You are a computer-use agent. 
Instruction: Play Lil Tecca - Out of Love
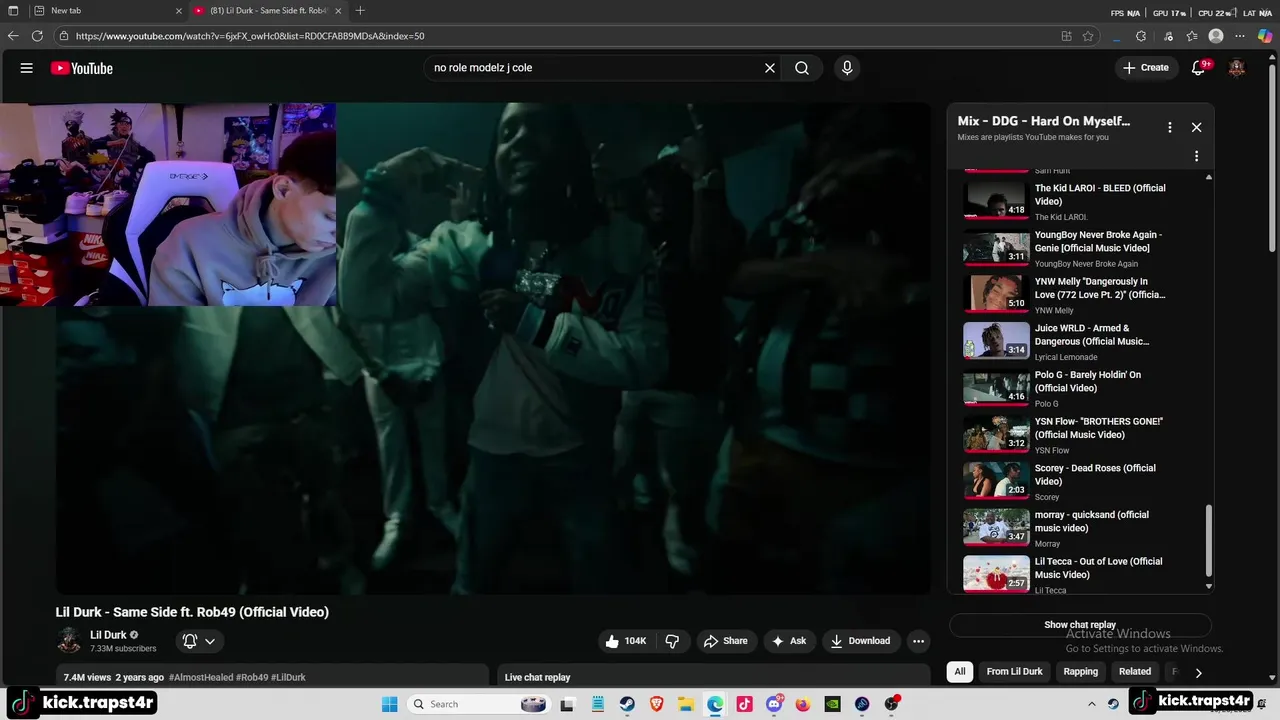coord(996,574)
